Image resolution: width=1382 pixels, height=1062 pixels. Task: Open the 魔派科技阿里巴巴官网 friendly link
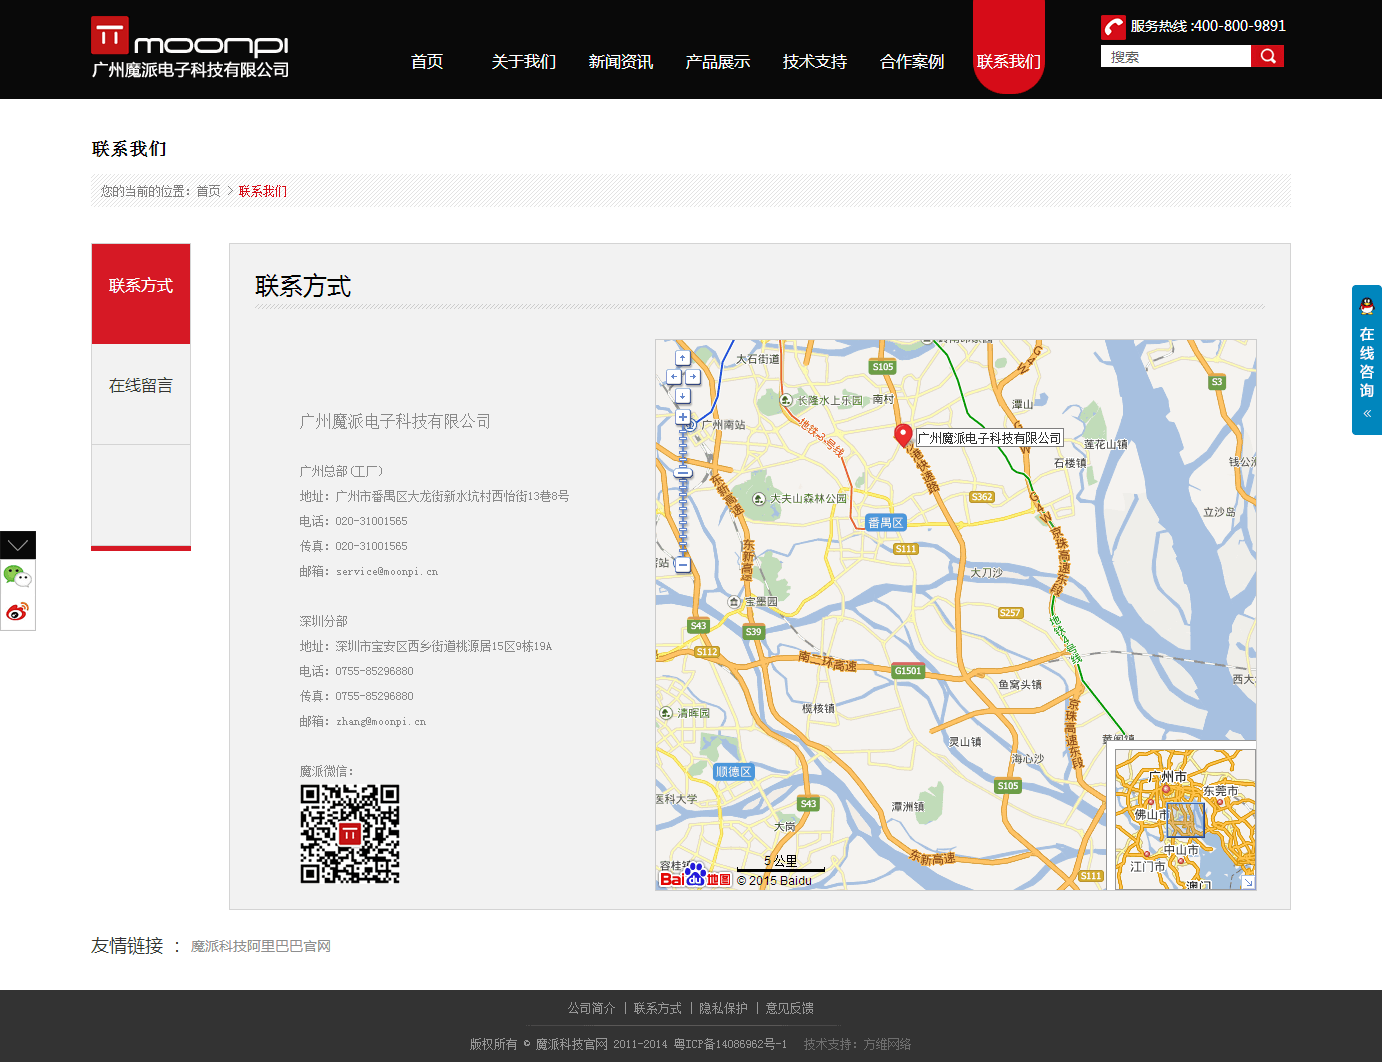(261, 946)
